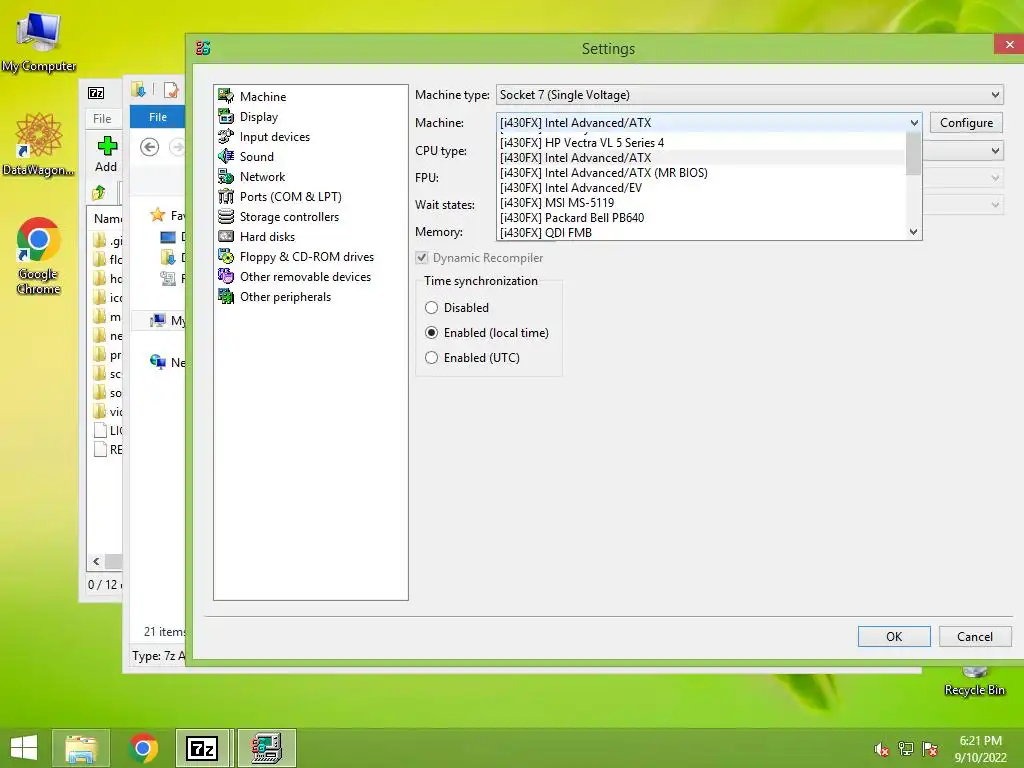This screenshot has width=1024, height=768.
Task: Open the FPU dropdown arrow
Action: coord(995,178)
